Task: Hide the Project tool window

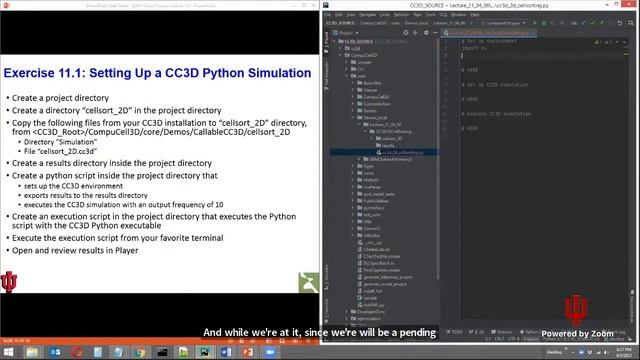Action: (x=435, y=33)
